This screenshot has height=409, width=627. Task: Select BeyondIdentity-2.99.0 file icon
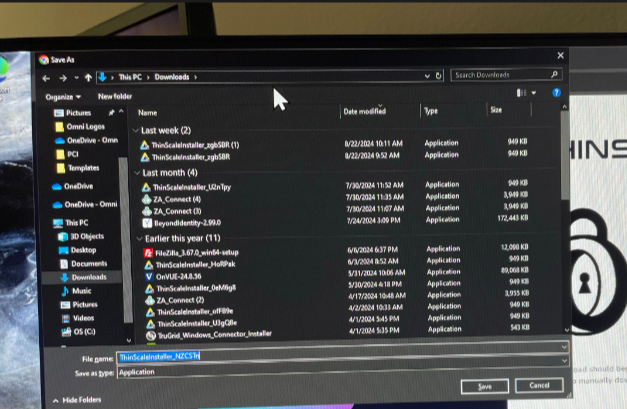pyautogui.click(x=148, y=223)
